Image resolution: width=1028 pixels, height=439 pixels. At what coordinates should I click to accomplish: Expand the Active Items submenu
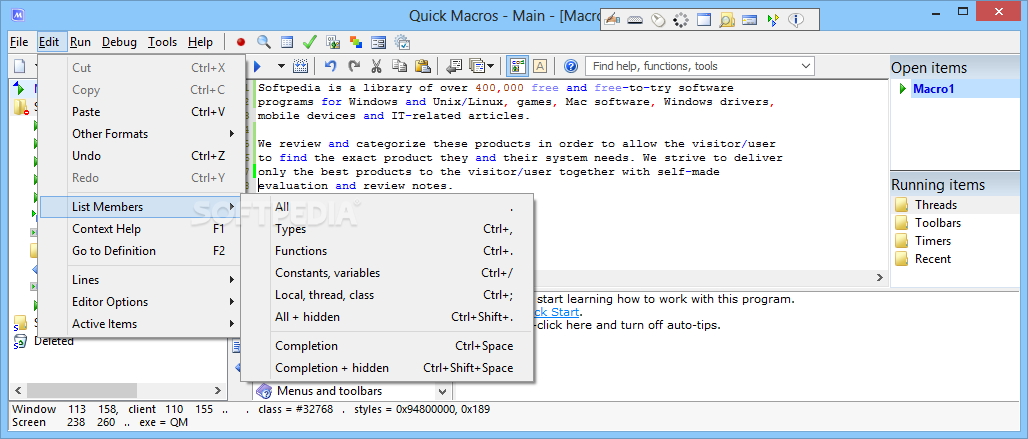139,324
